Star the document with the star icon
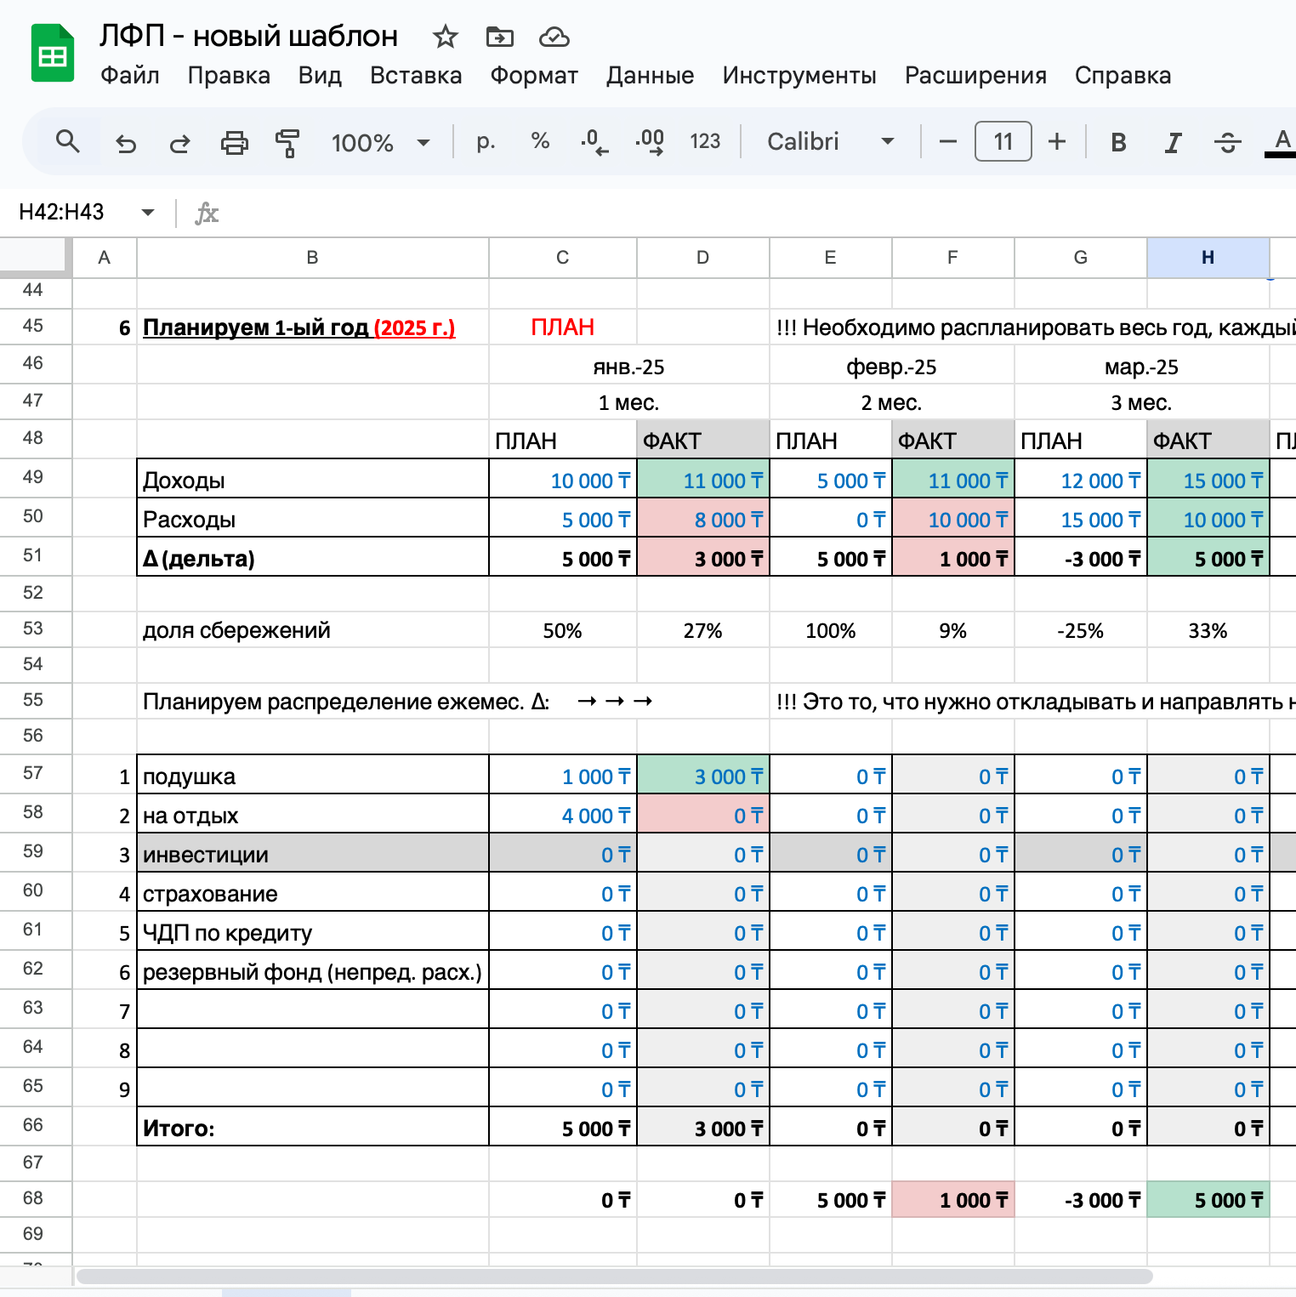Viewport: 1296px width, 1297px height. 445,37
